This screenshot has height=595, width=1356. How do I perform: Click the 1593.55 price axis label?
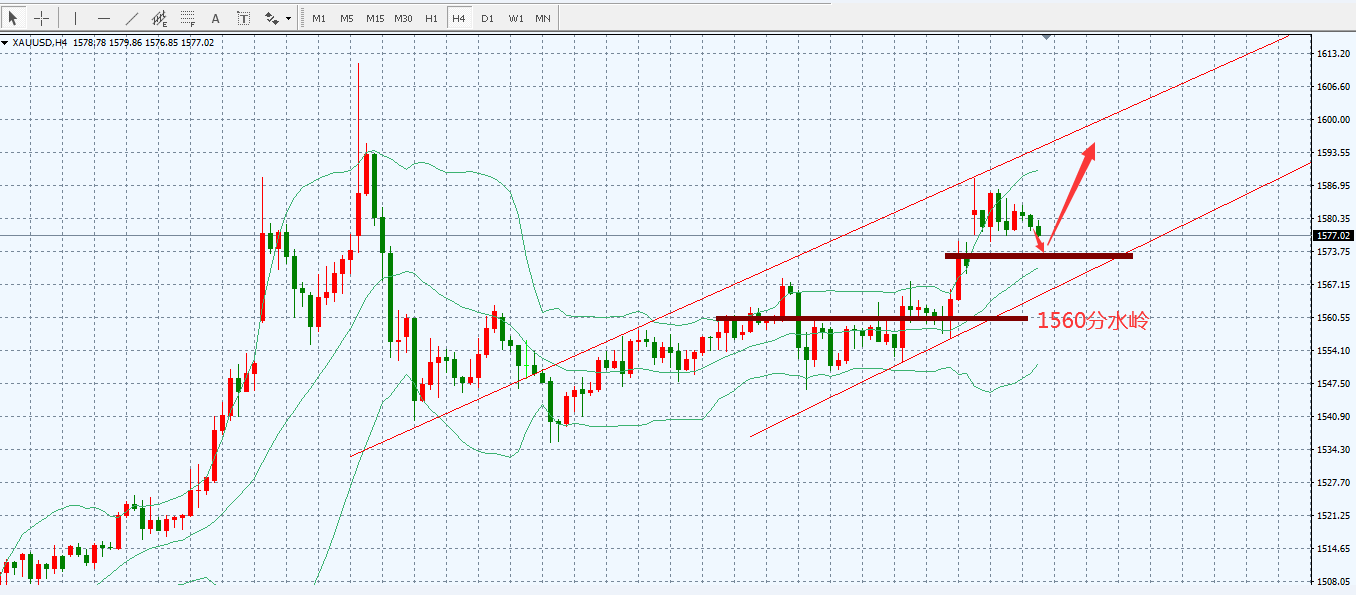coord(1334,153)
